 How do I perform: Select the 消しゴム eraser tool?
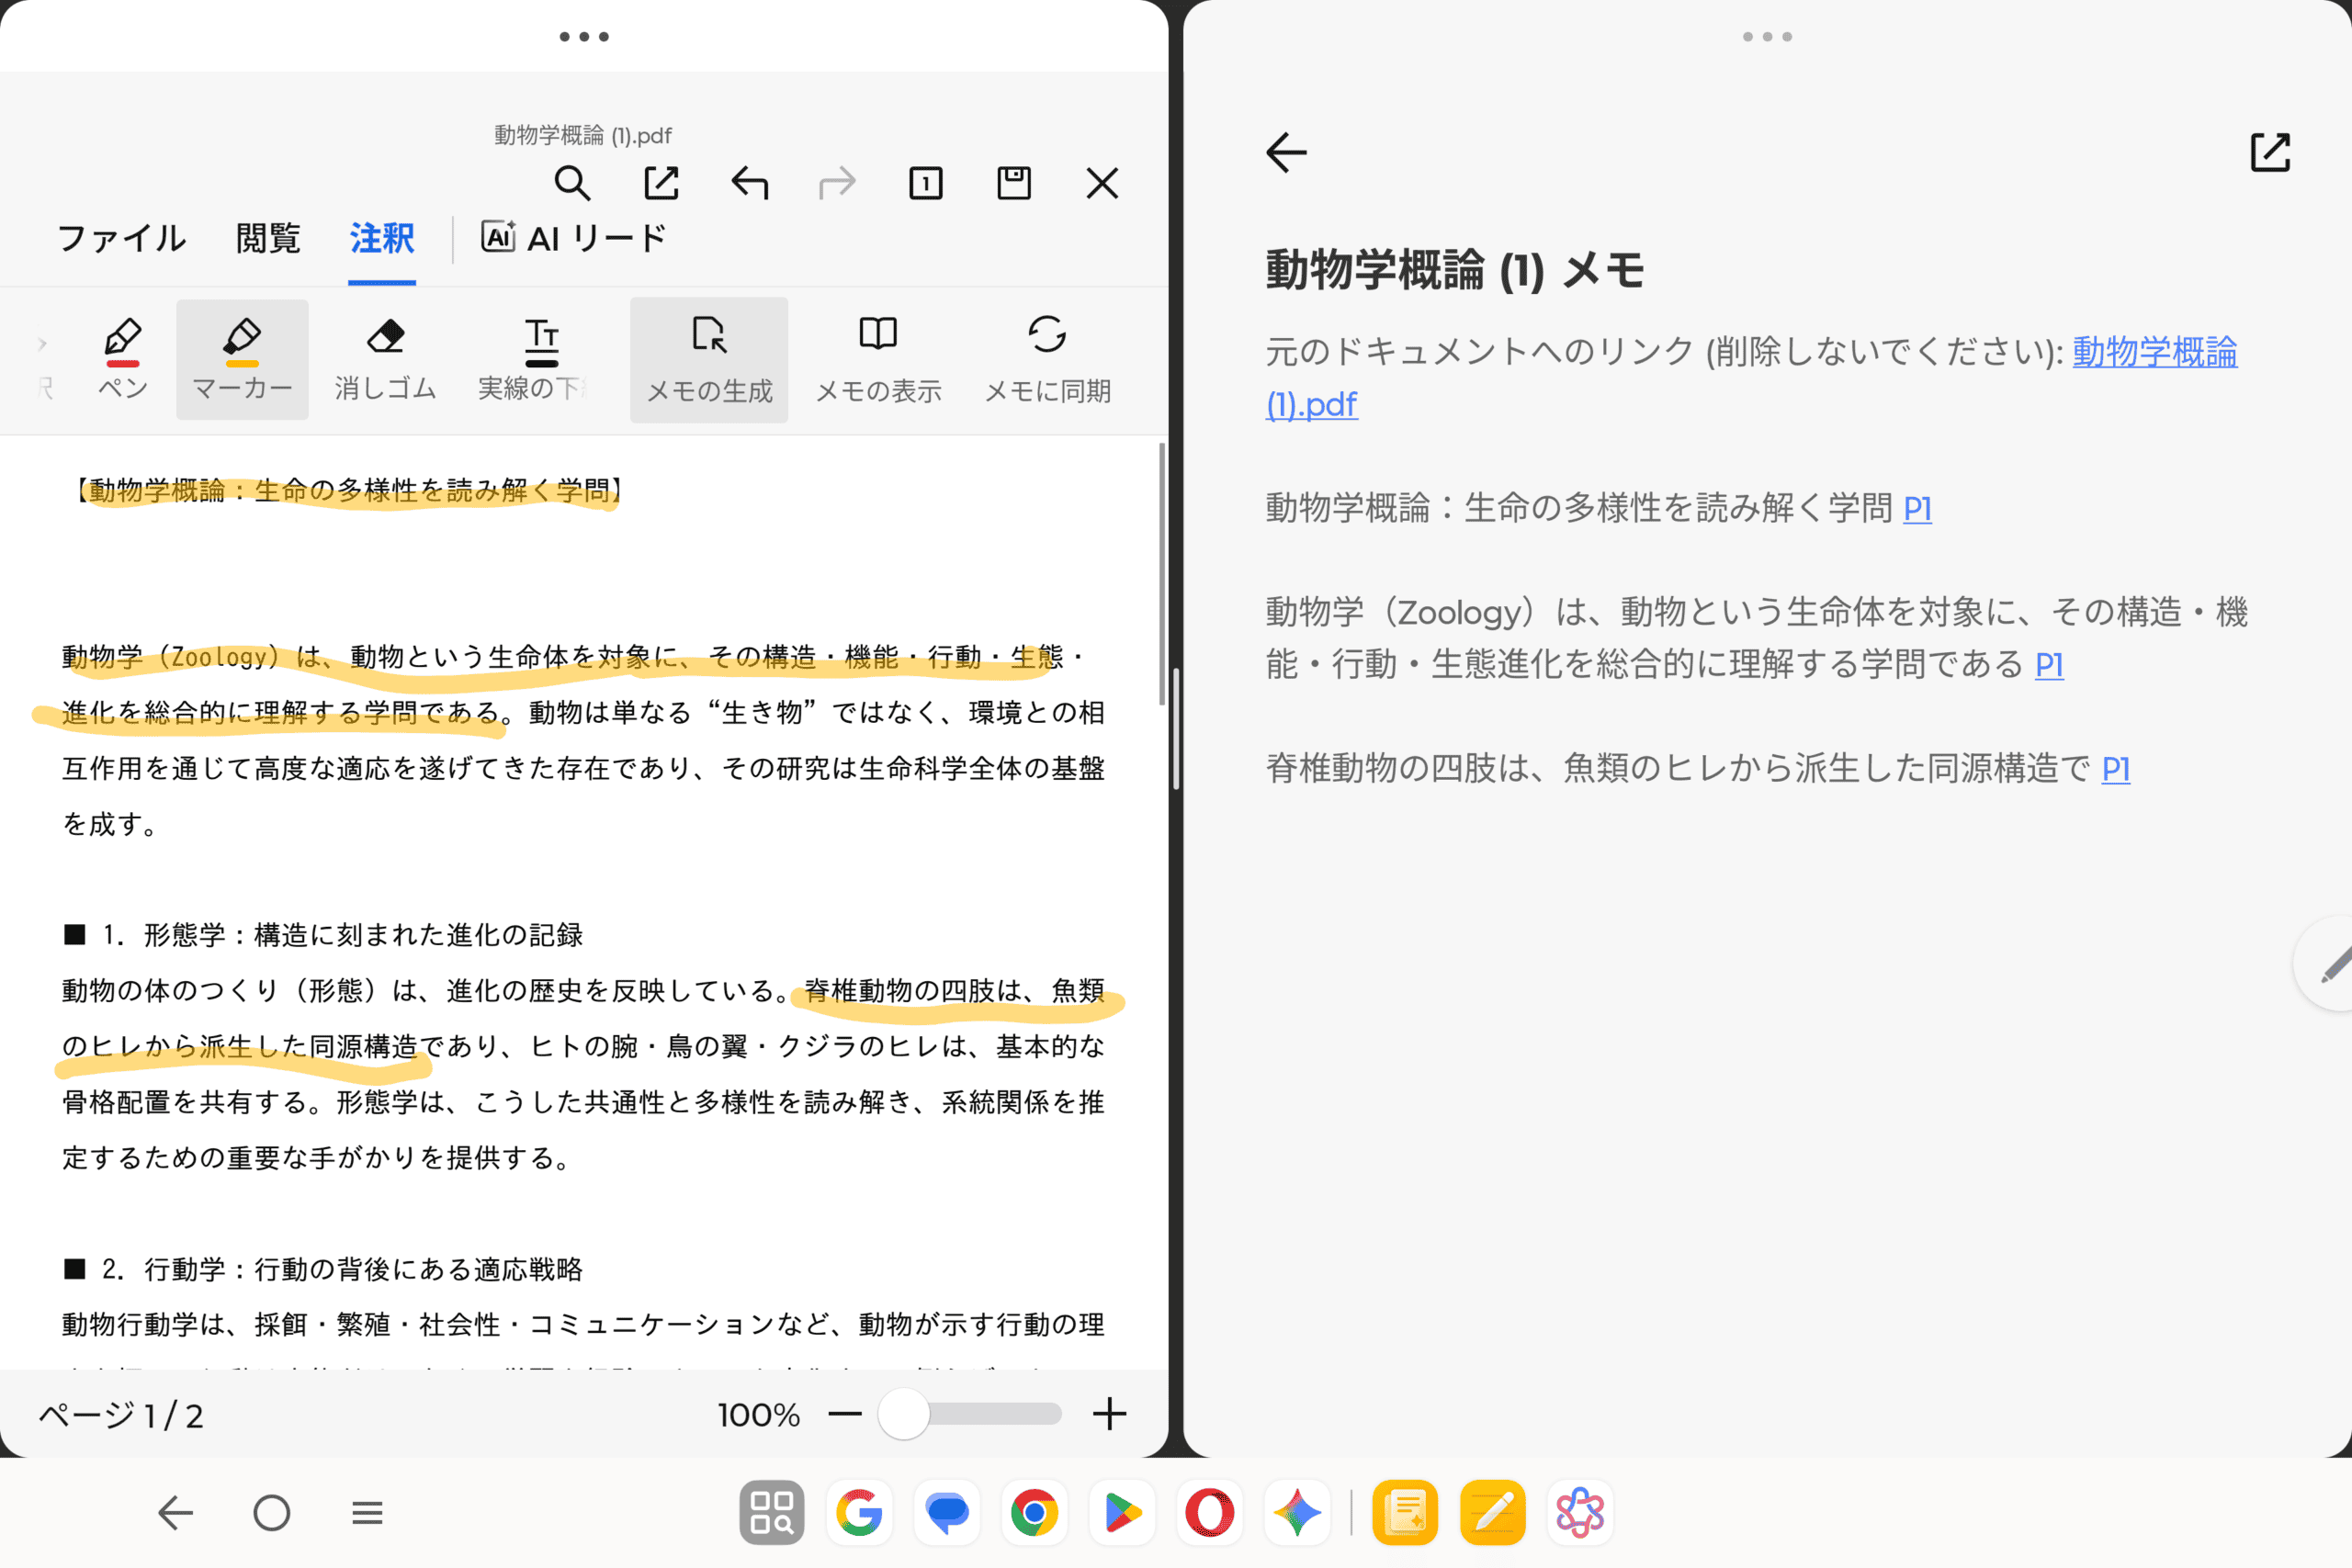385,359
